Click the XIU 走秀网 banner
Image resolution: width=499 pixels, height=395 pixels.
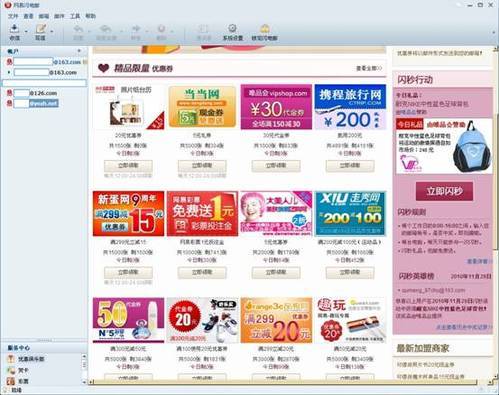pyautogui.click(x=350, y=213)
